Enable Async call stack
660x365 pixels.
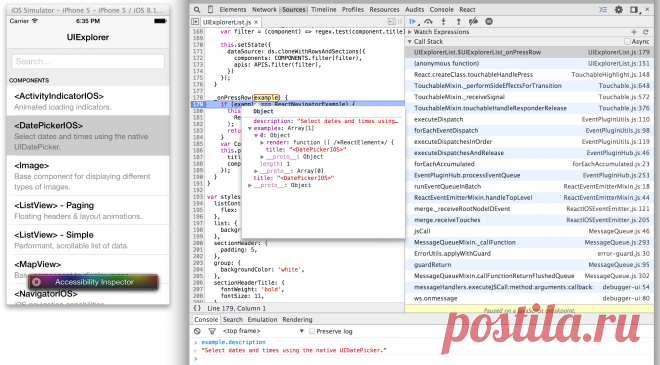(x=627, y=42)
